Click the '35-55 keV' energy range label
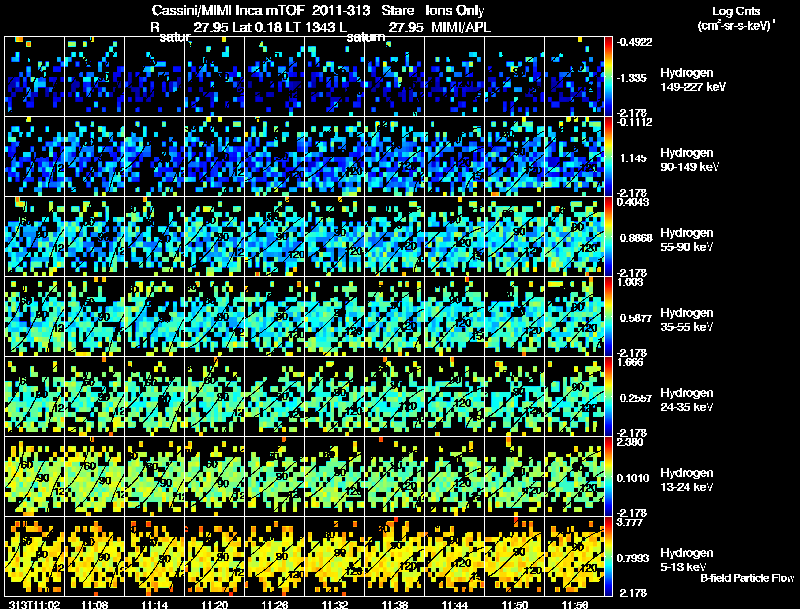 tap(687, 327)
